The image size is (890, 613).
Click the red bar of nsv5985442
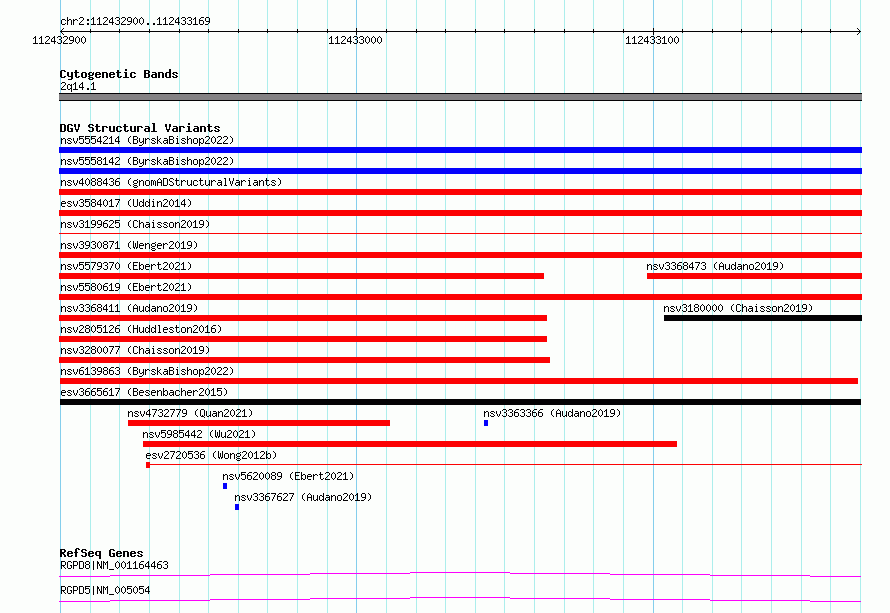tap(410, 444)
